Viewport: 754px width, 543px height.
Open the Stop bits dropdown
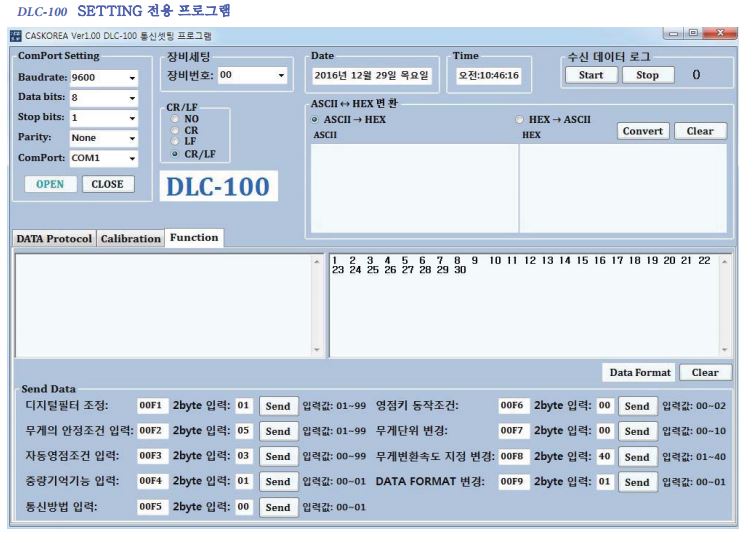point(104,118)
